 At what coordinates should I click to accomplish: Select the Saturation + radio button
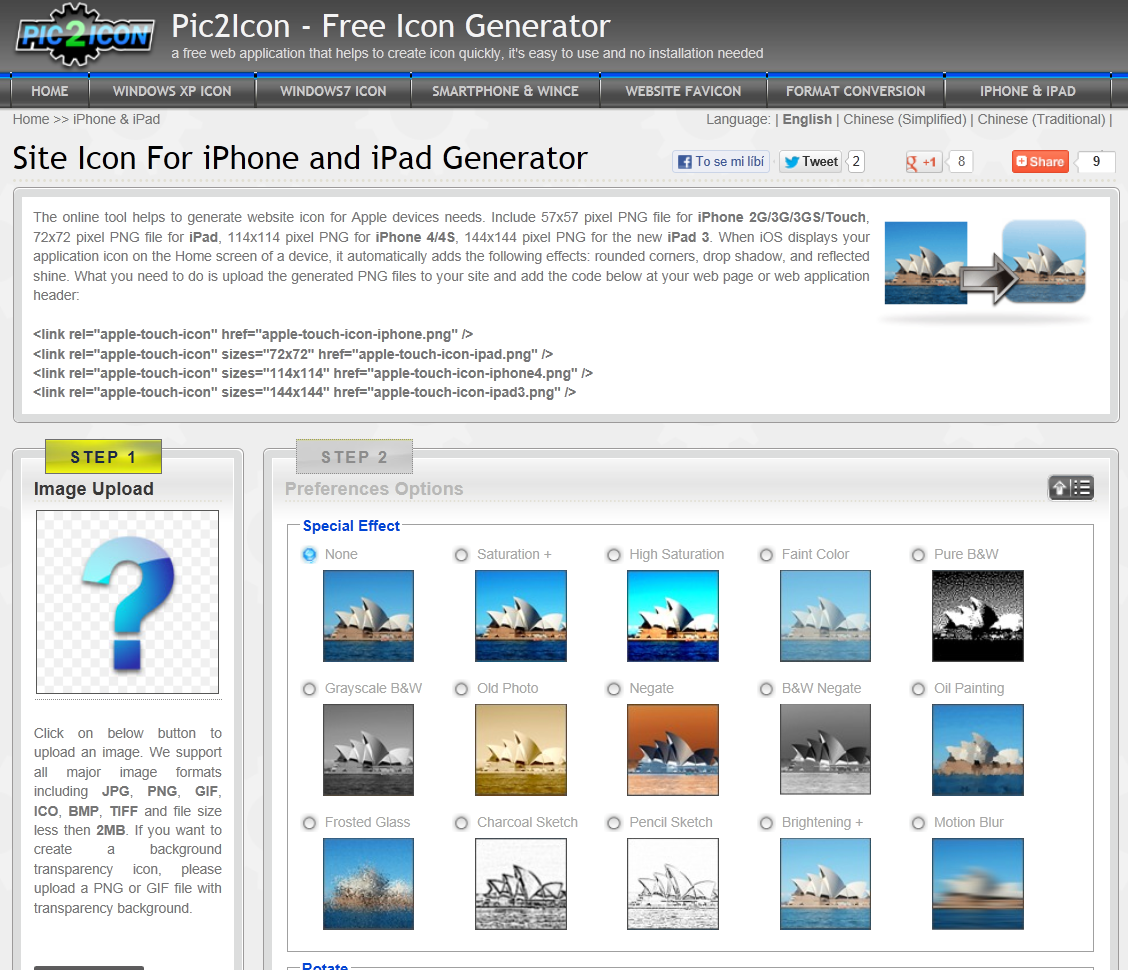[461, 555]
